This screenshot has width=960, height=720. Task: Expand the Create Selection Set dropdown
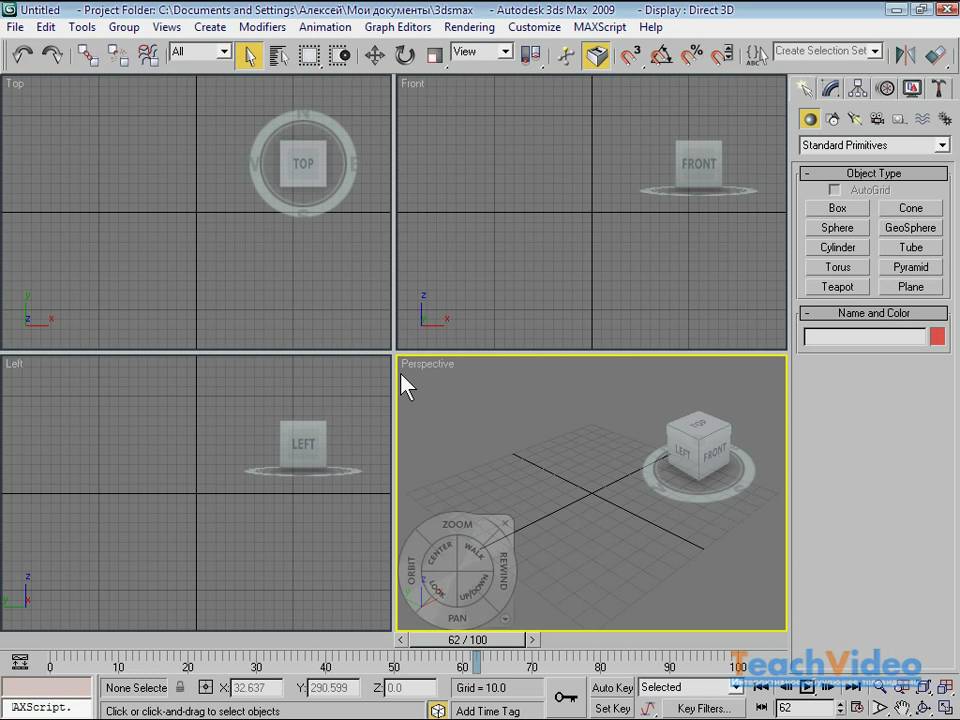(876, 51)
